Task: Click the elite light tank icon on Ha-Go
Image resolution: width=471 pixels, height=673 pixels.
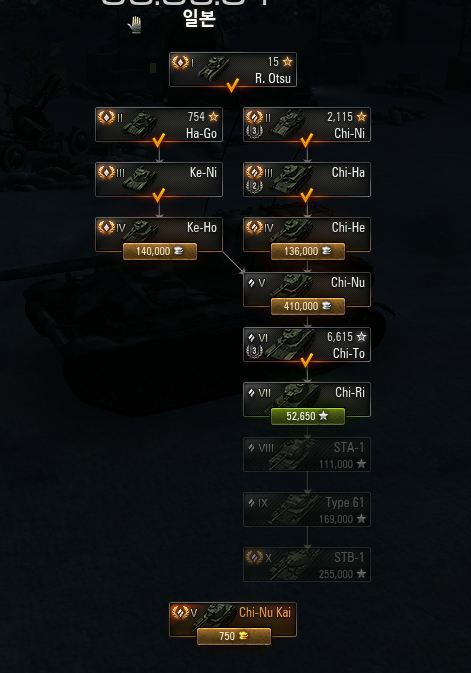Action: (106, 117)
